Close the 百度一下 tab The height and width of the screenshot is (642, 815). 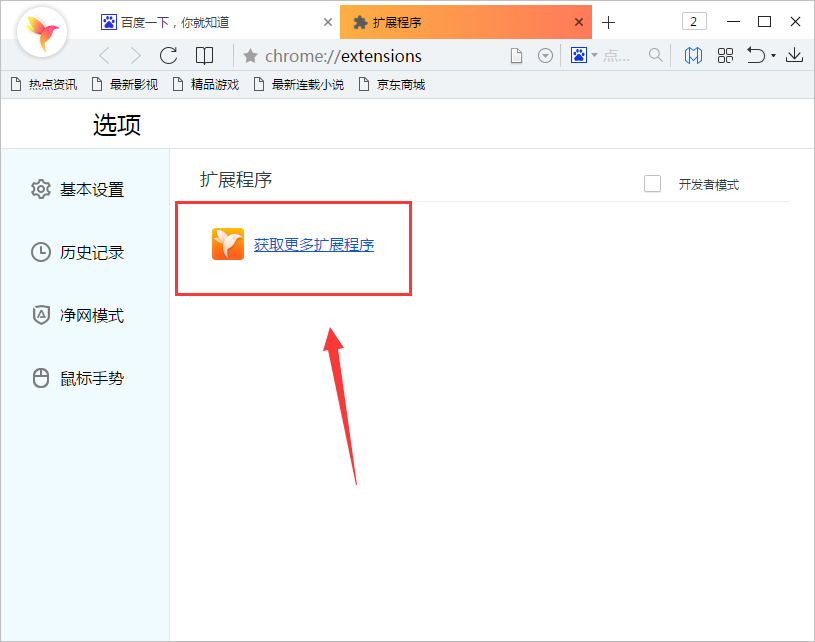(x=327, y=22)
